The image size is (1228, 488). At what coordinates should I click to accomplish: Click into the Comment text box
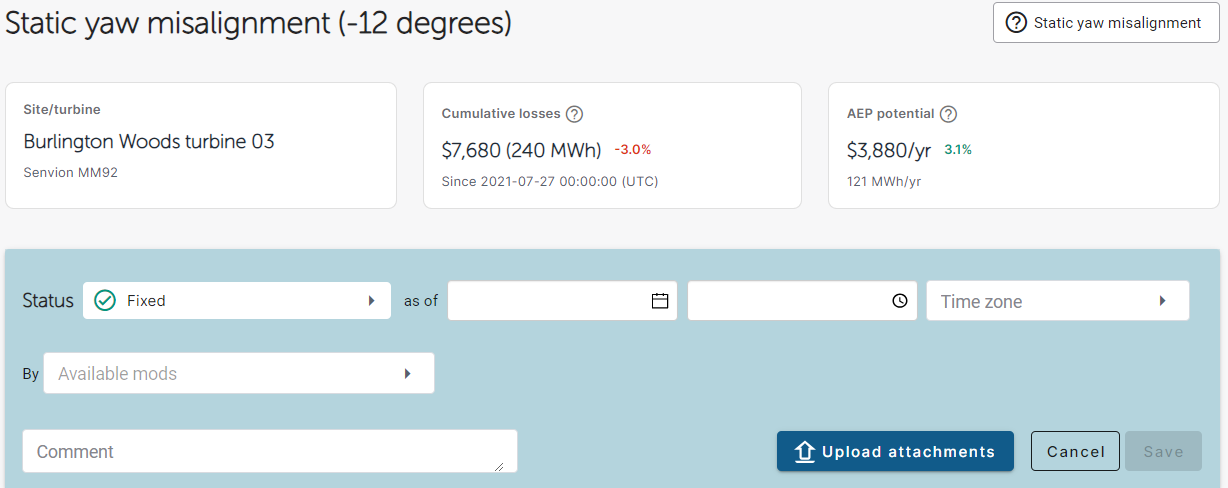coord(270,451)
